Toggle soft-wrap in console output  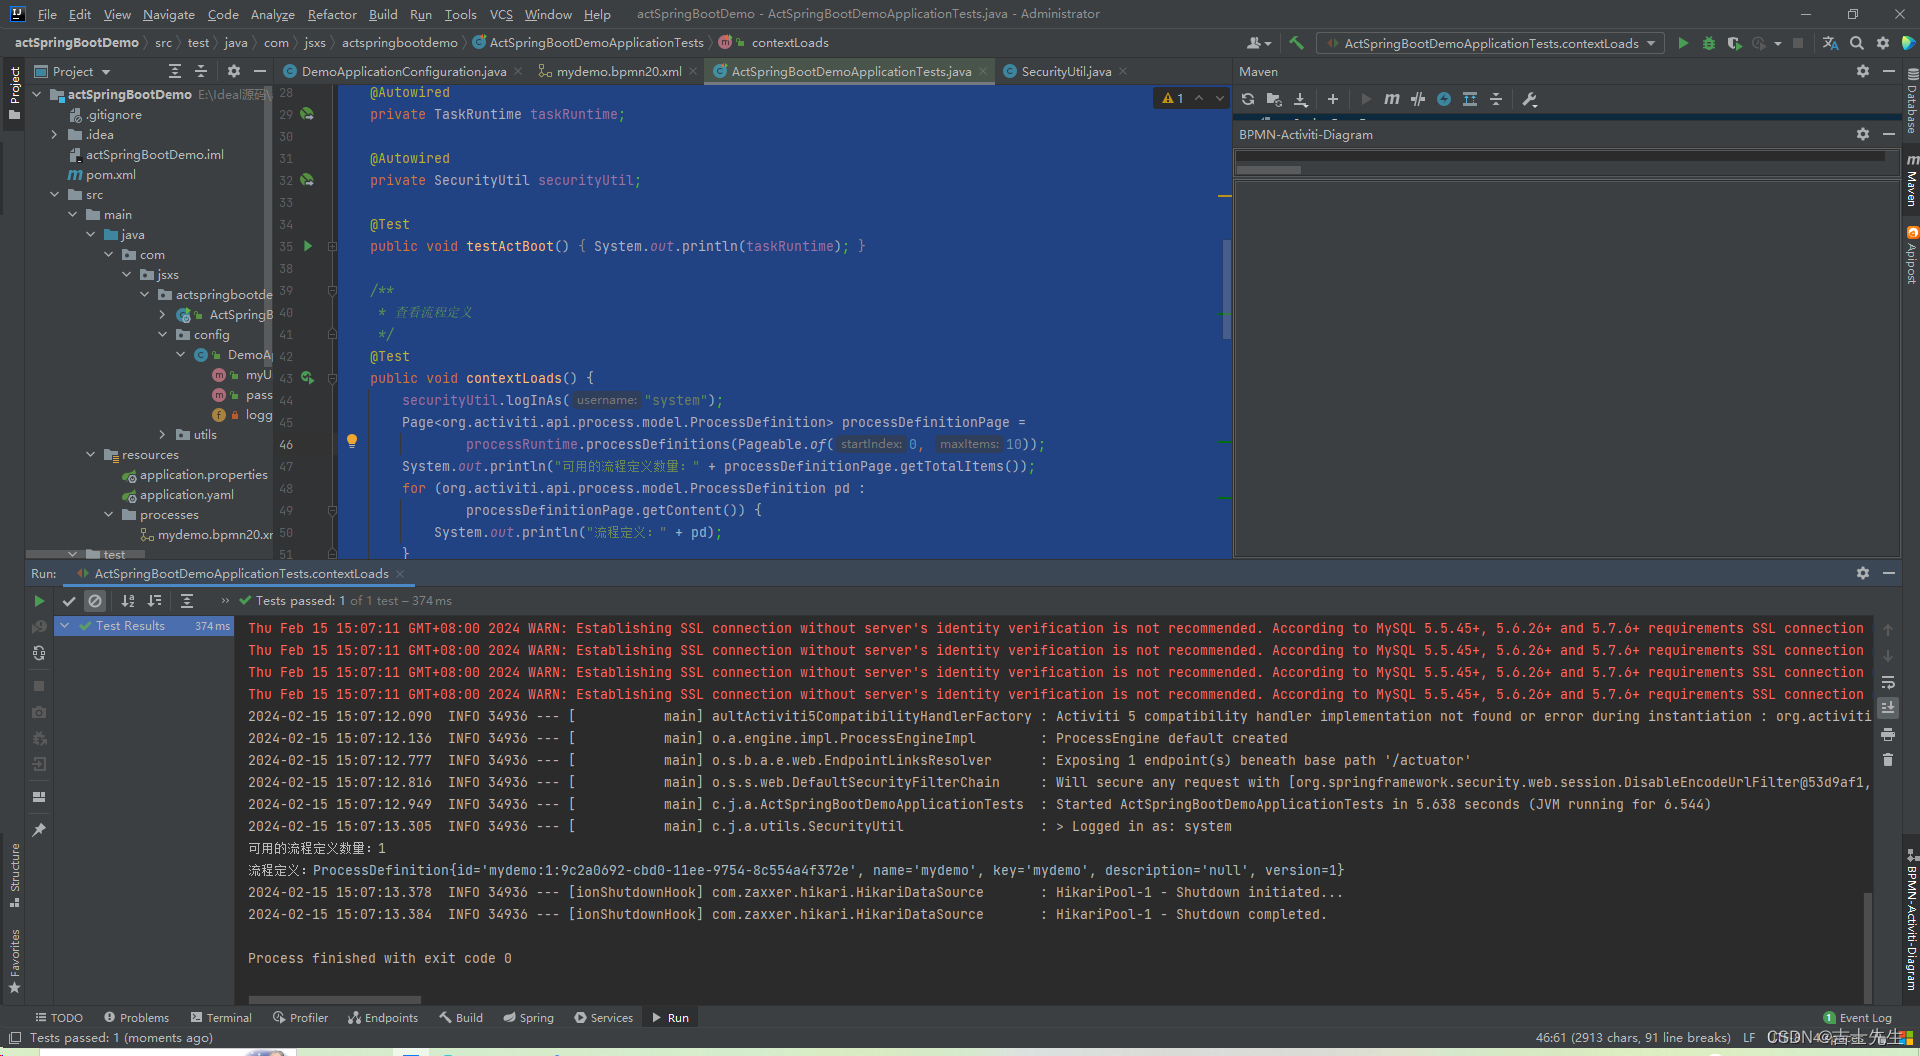coord(1888,683)
